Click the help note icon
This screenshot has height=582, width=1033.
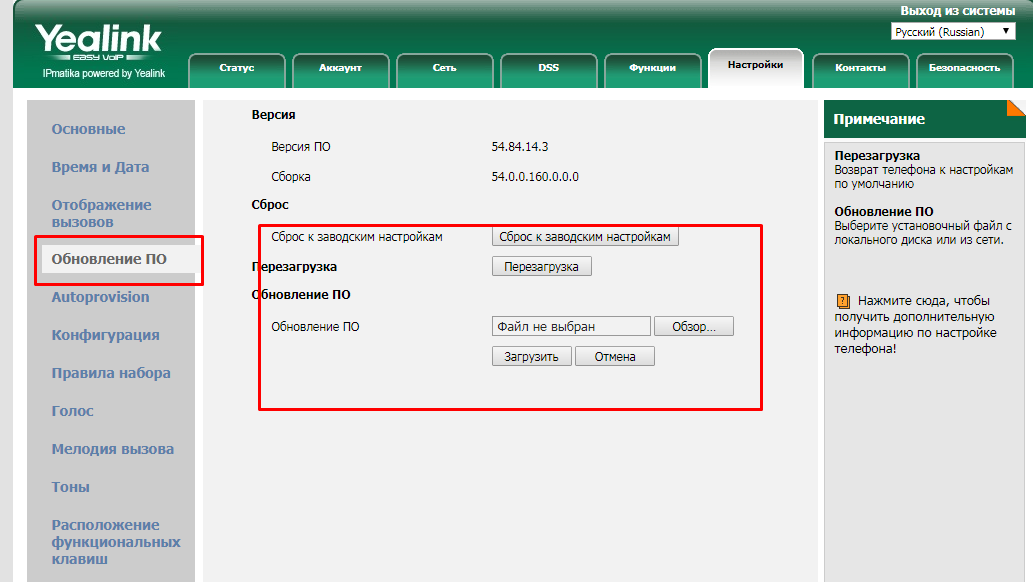pyautogui.click(x=842, y=300)
